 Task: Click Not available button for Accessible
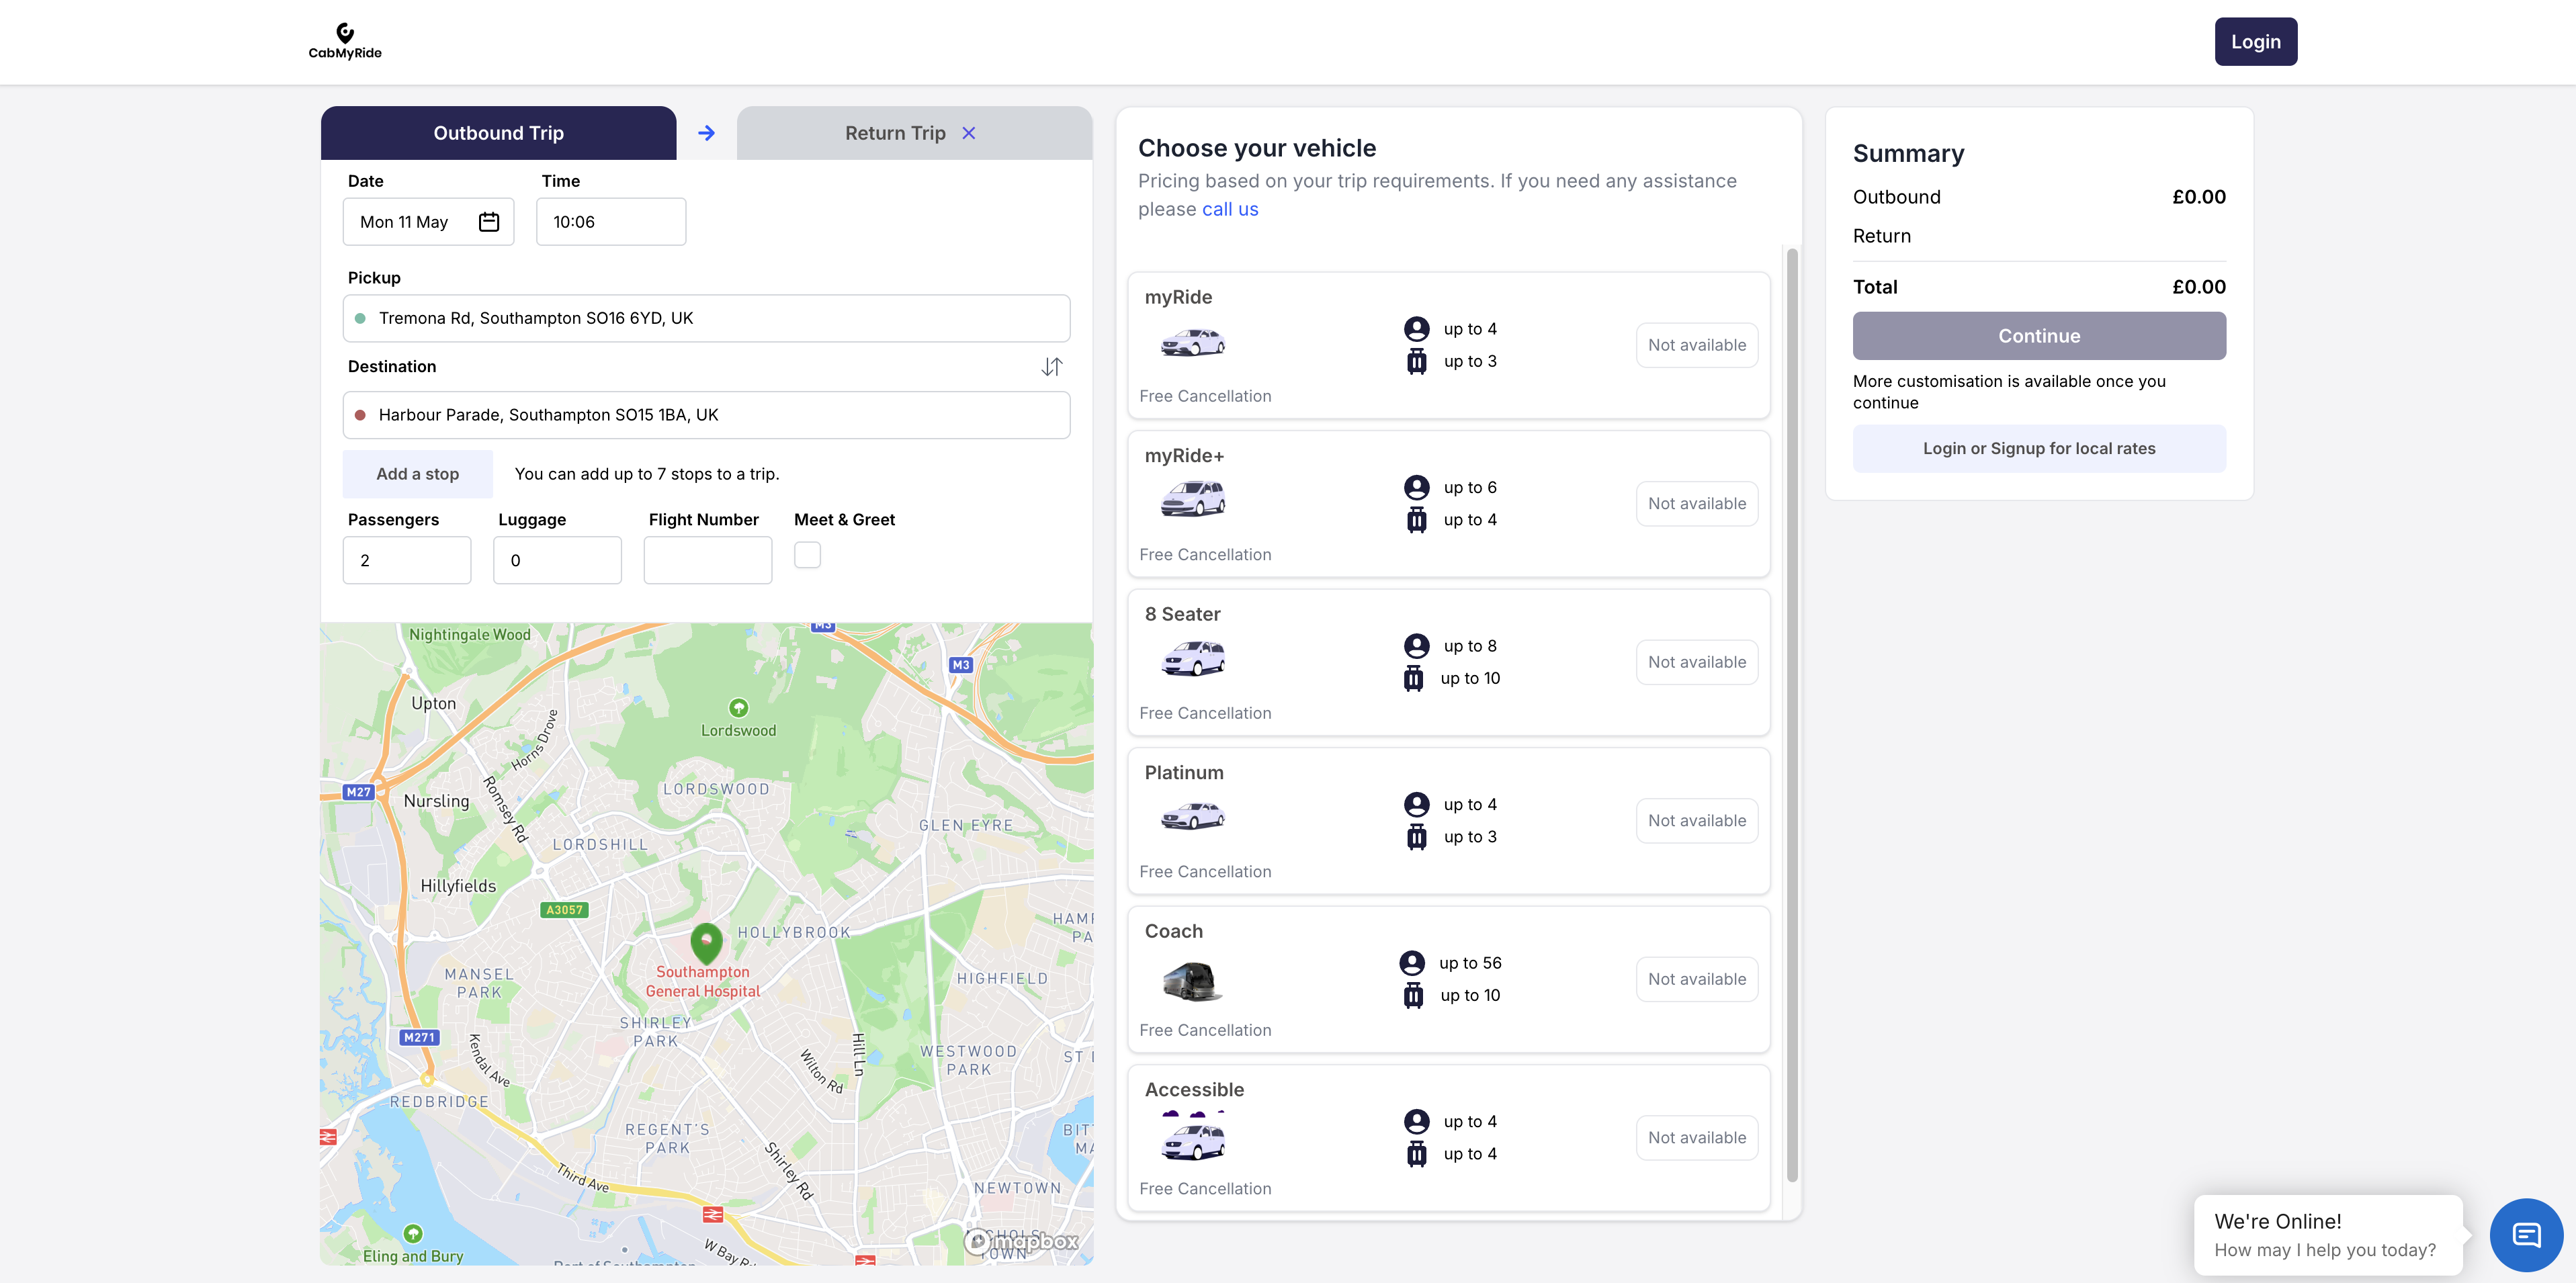tap(1697, 1138)
